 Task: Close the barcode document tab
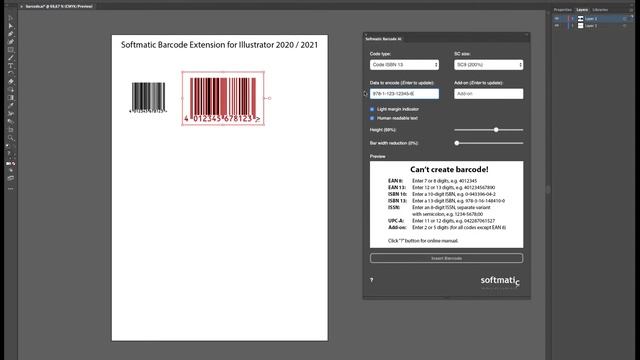coord(21,7)
